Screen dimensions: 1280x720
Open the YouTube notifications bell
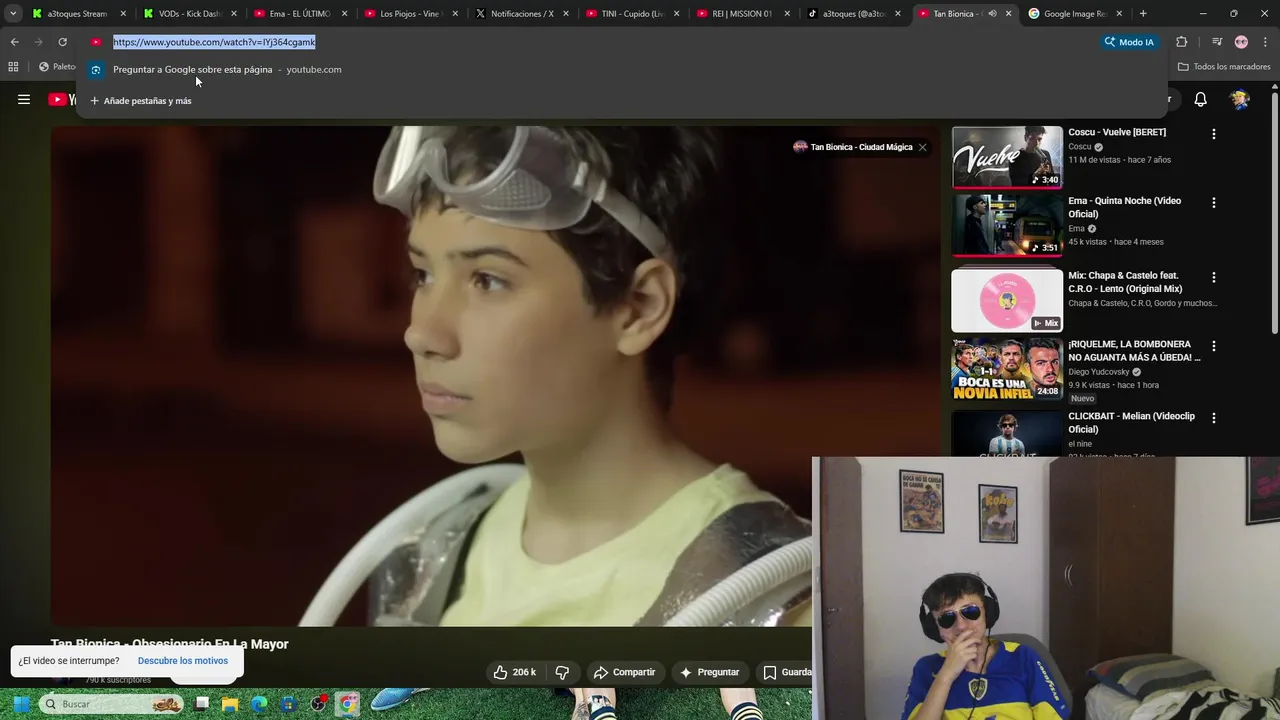click(1201, 99)
